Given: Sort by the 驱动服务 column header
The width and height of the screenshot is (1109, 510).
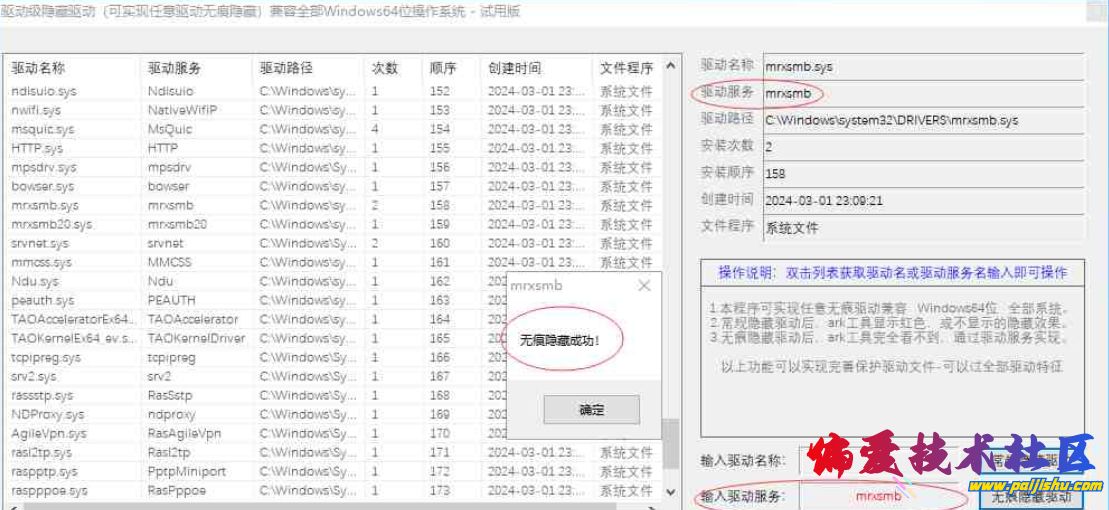Looking at the screenshot, I should 175,68.
